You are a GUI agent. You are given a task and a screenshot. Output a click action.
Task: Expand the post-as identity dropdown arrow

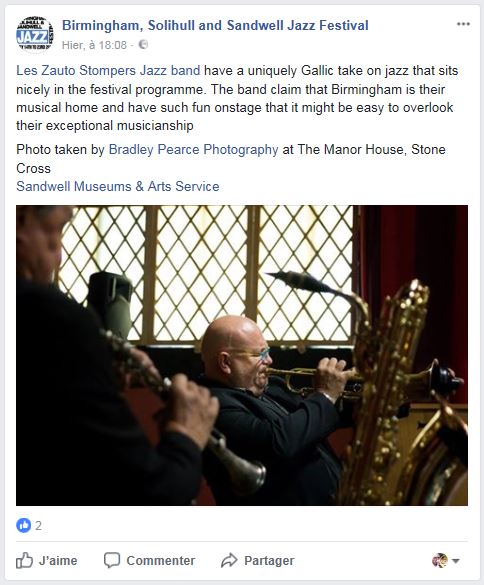tap(455, 561)
